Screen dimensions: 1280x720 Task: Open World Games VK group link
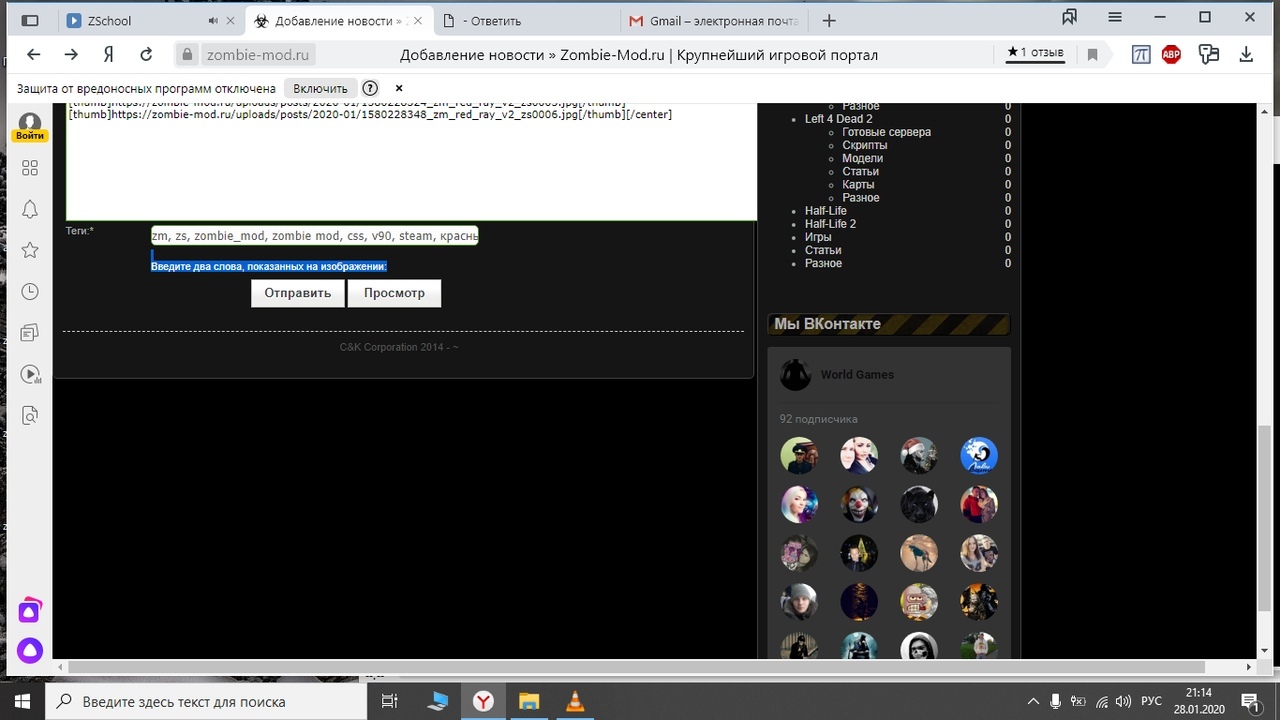tap(857, 375)
